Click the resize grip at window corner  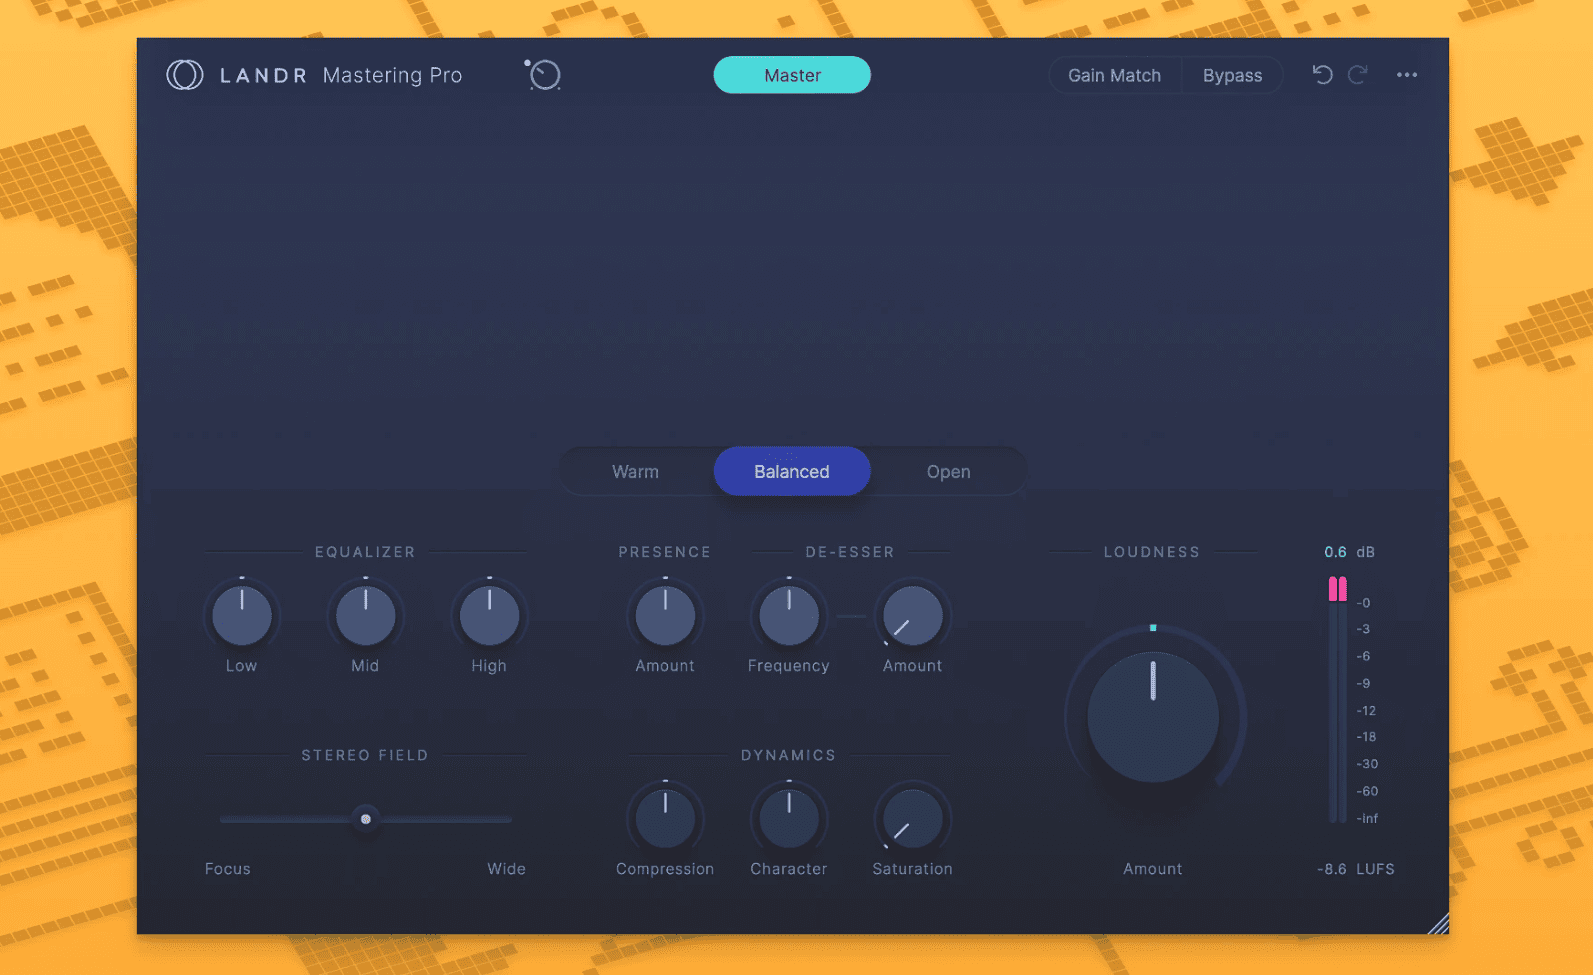click(x=1438, y=924)
